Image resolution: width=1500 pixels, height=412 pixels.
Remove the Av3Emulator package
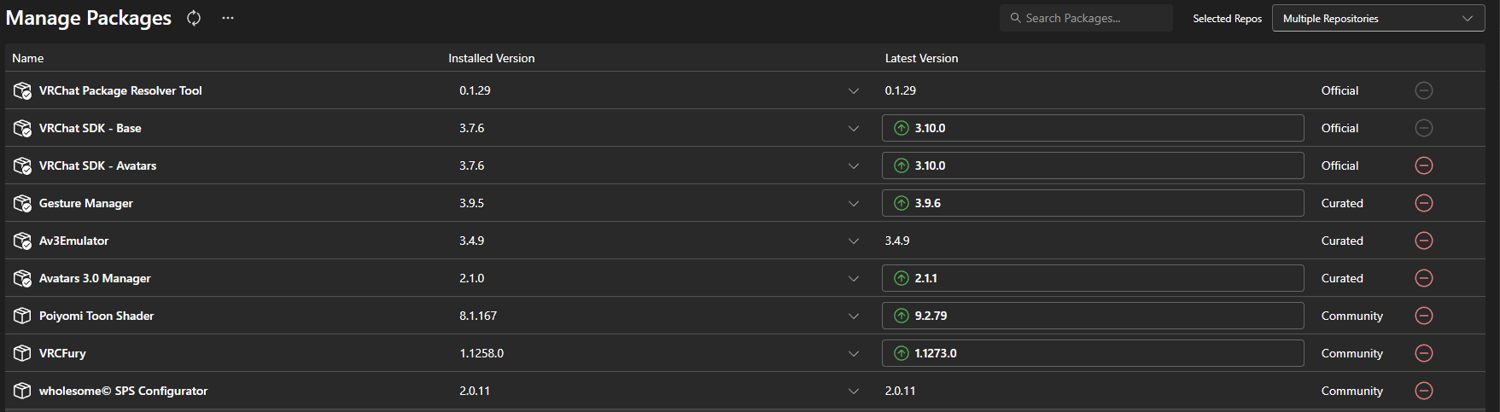coord(1424,241)
